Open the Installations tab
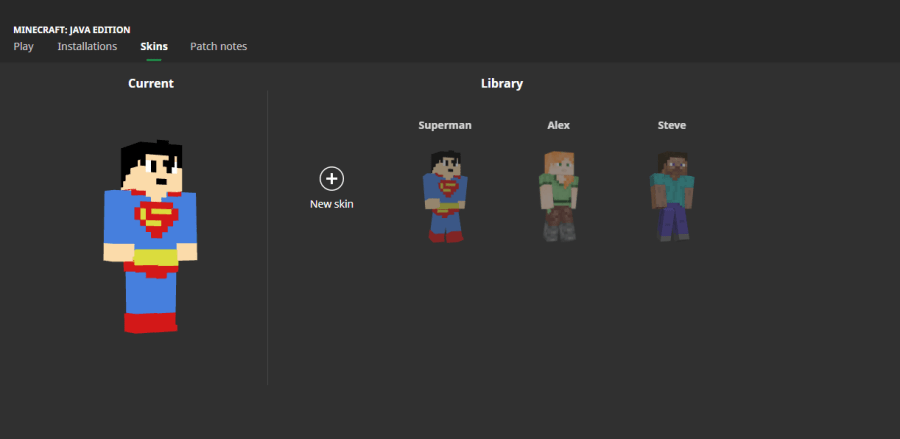The width and height of the screenshot is (900, 439). tap(87, 46)
